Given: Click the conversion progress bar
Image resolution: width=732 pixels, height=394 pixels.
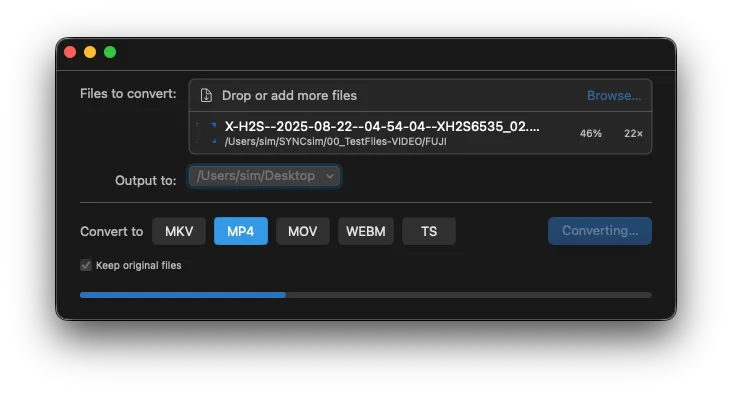Looking at the screenshot, I should tap(366, 295).
